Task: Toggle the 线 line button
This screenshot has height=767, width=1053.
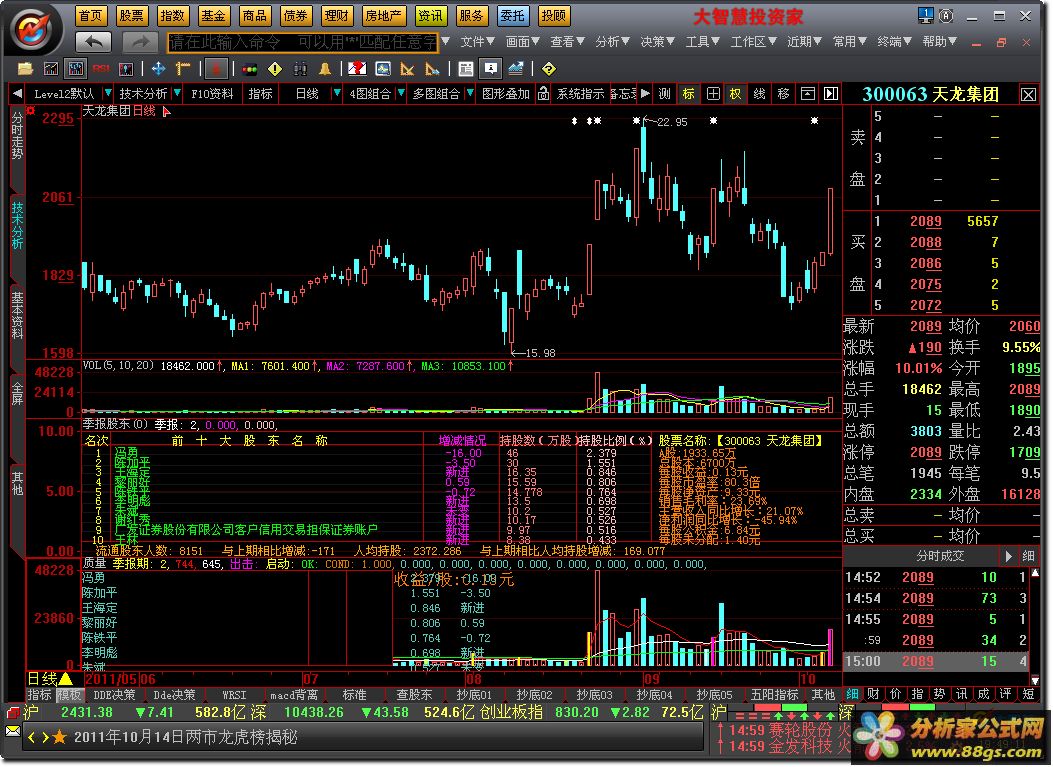Action: coord(760,94)
